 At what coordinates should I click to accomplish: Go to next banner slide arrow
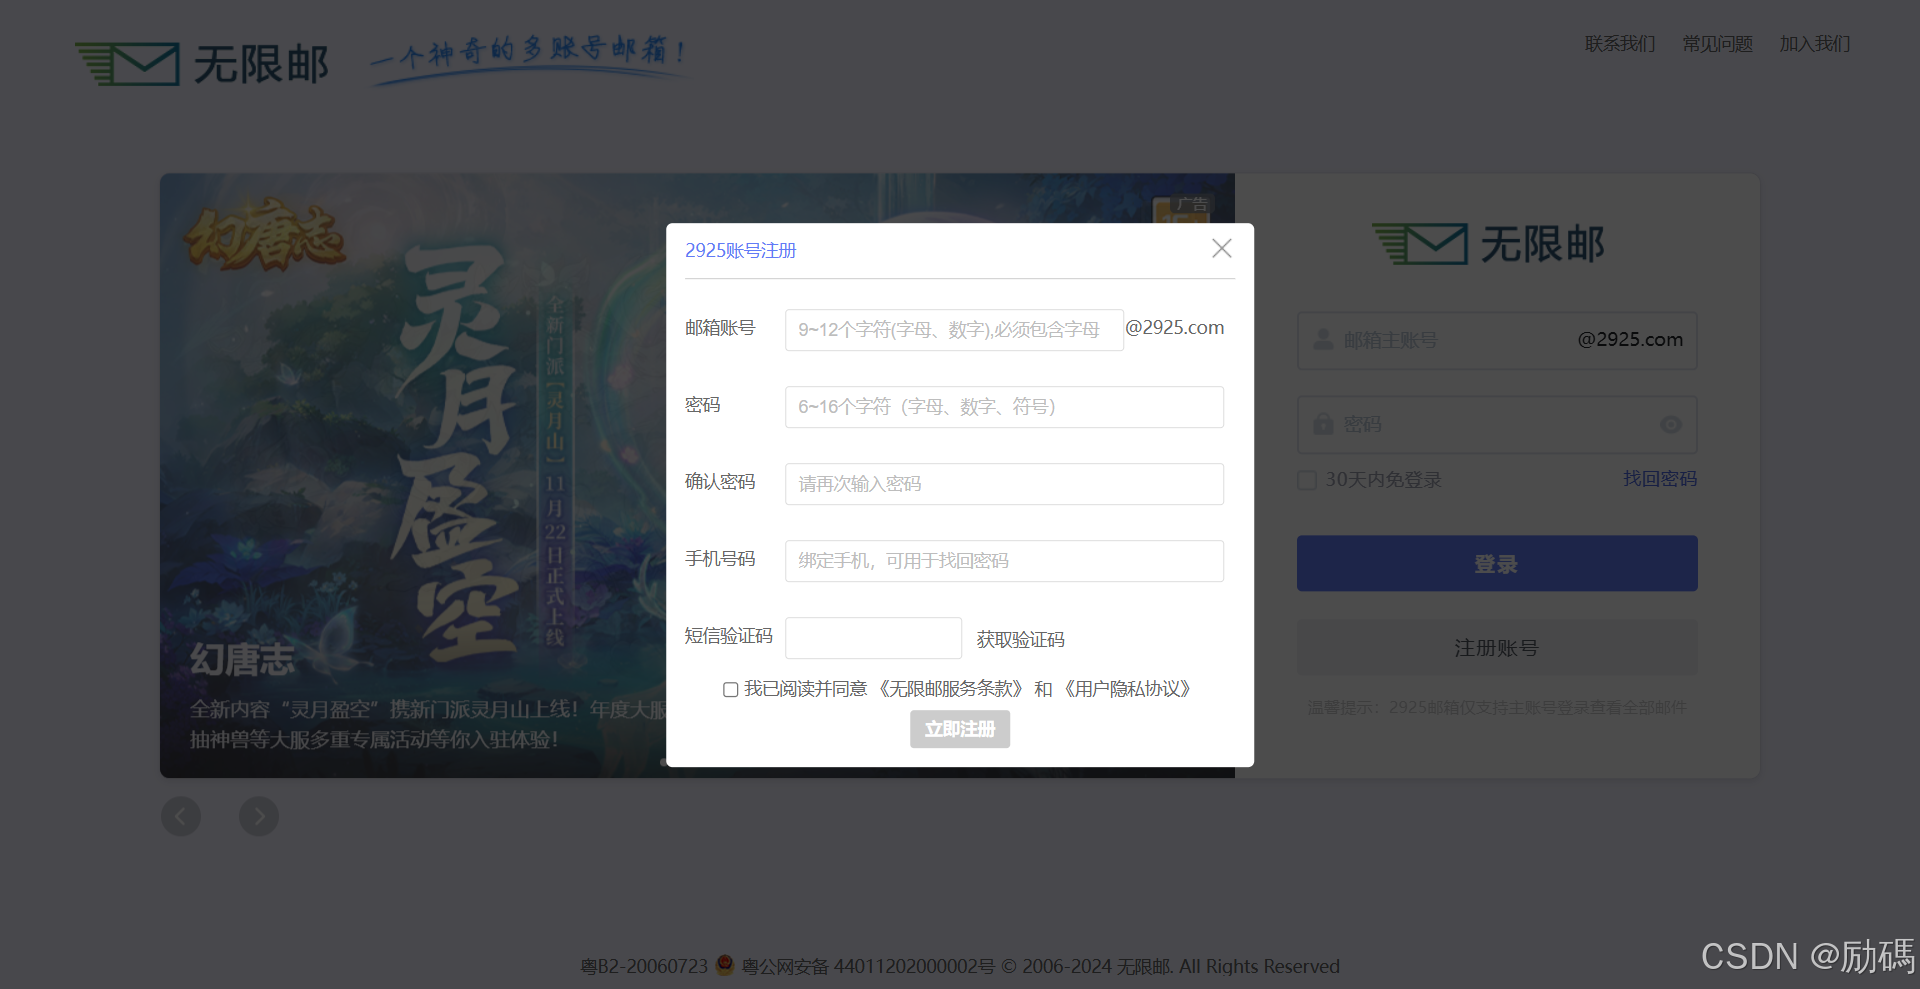(x=259, y=816)
